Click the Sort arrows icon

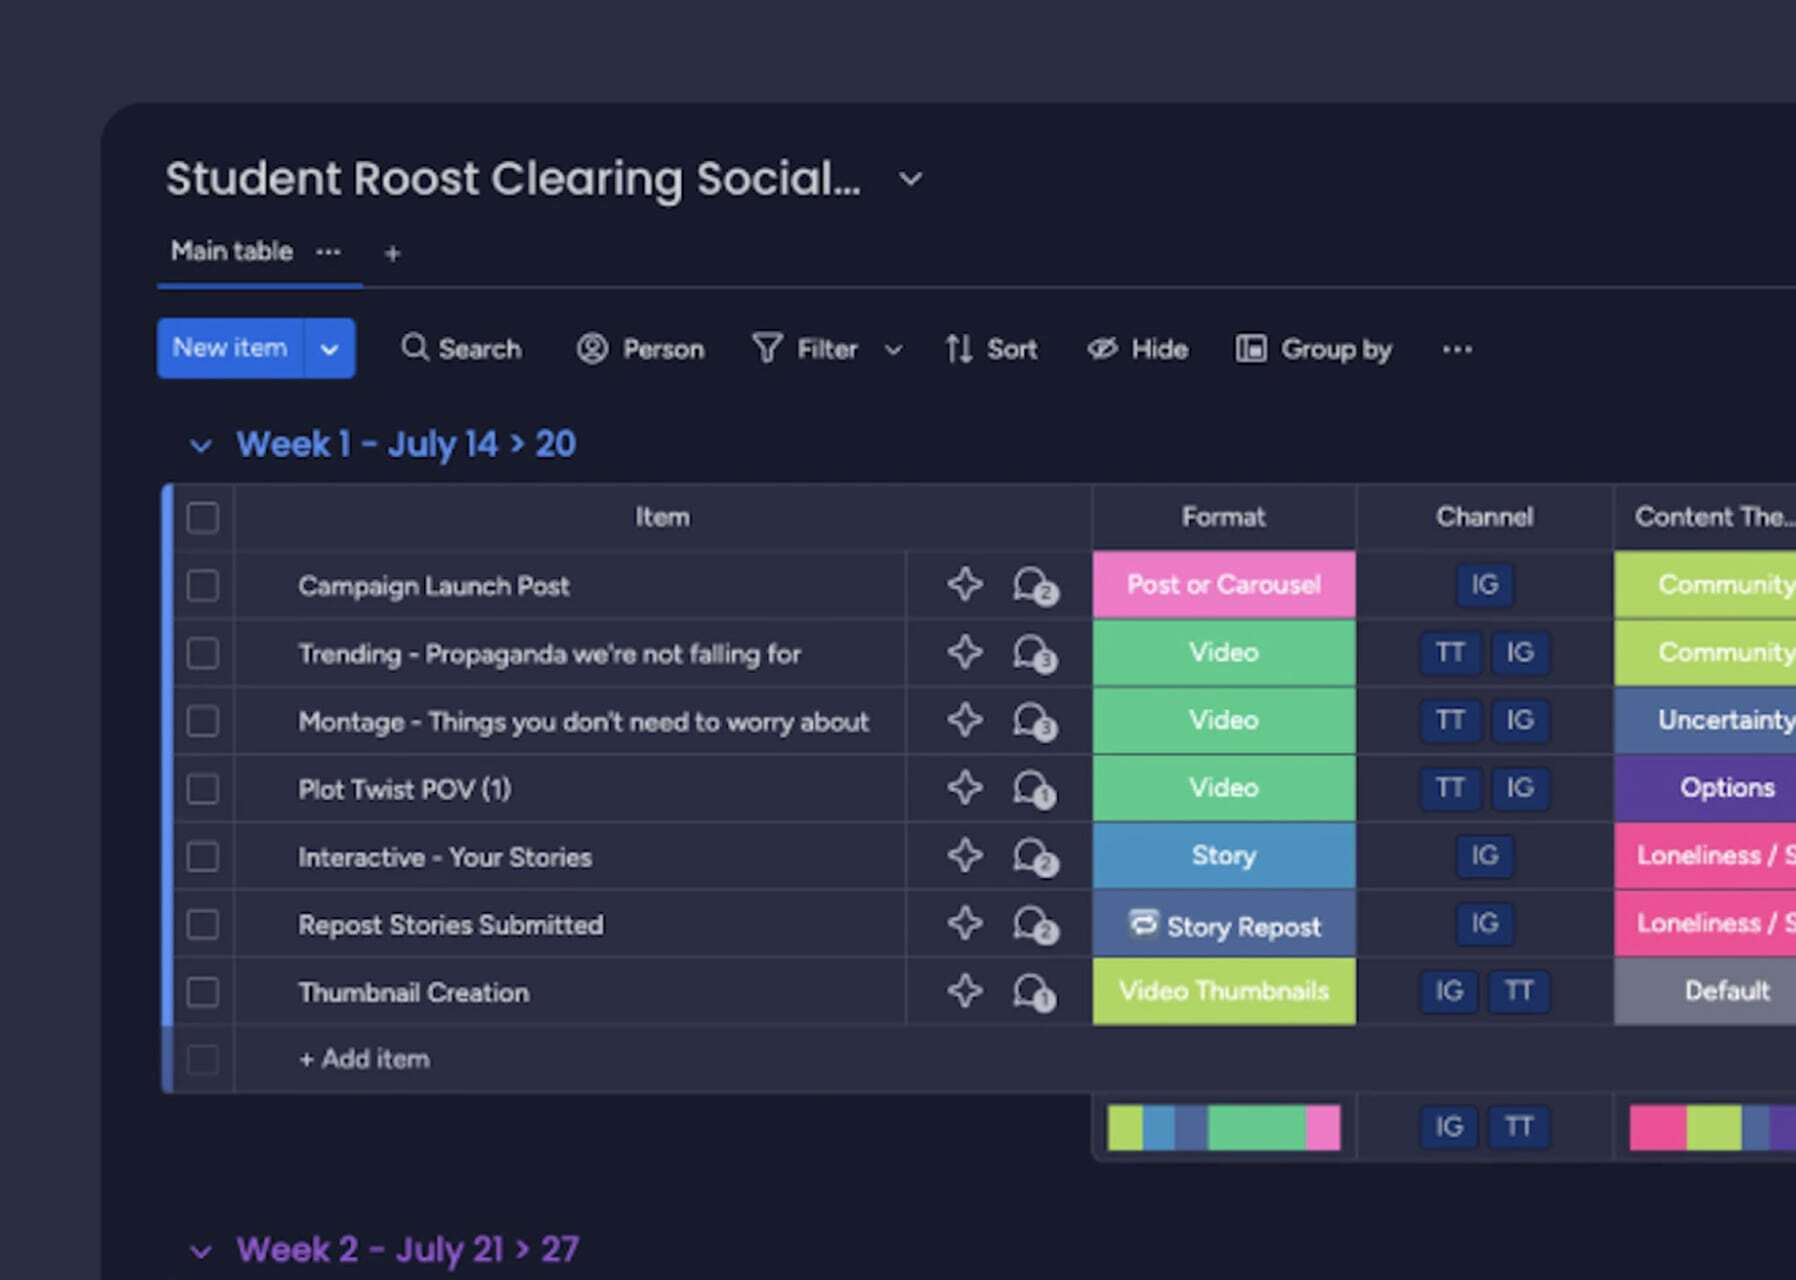tap(958, 348)
